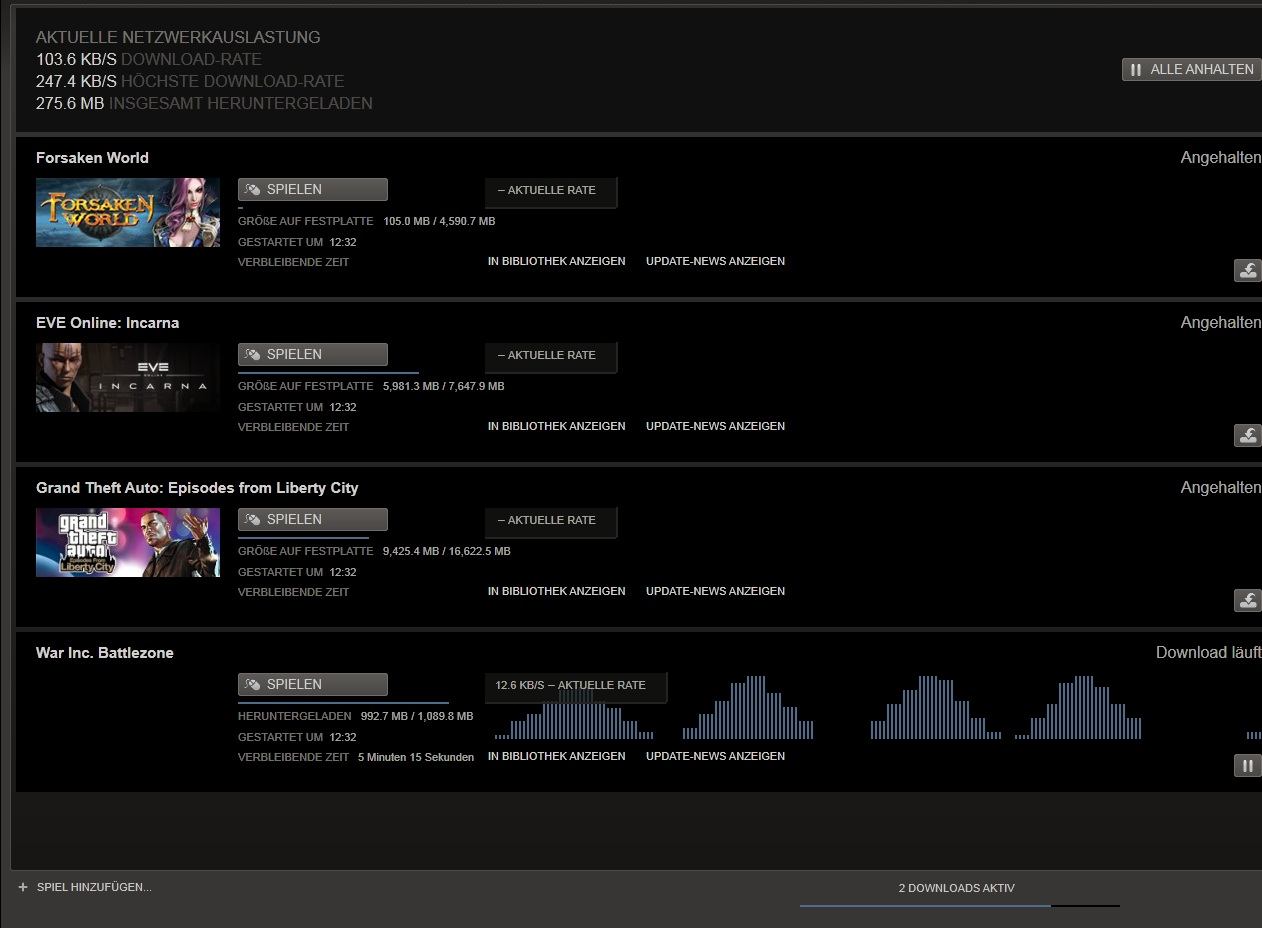
Task: Click the Aktuelle Netzwerkauslastung heading
Action: [178, 37]
